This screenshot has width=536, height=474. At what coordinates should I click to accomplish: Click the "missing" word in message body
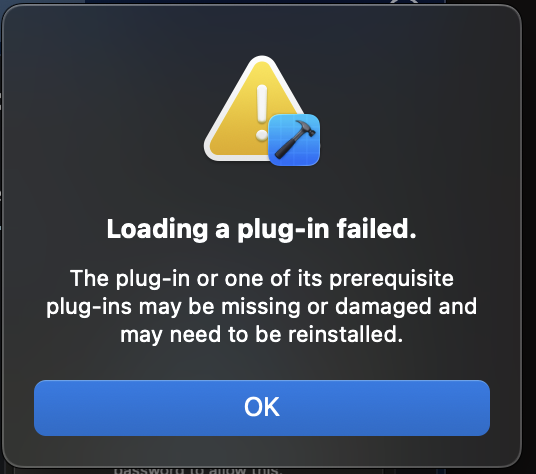[x=260, y=307]
